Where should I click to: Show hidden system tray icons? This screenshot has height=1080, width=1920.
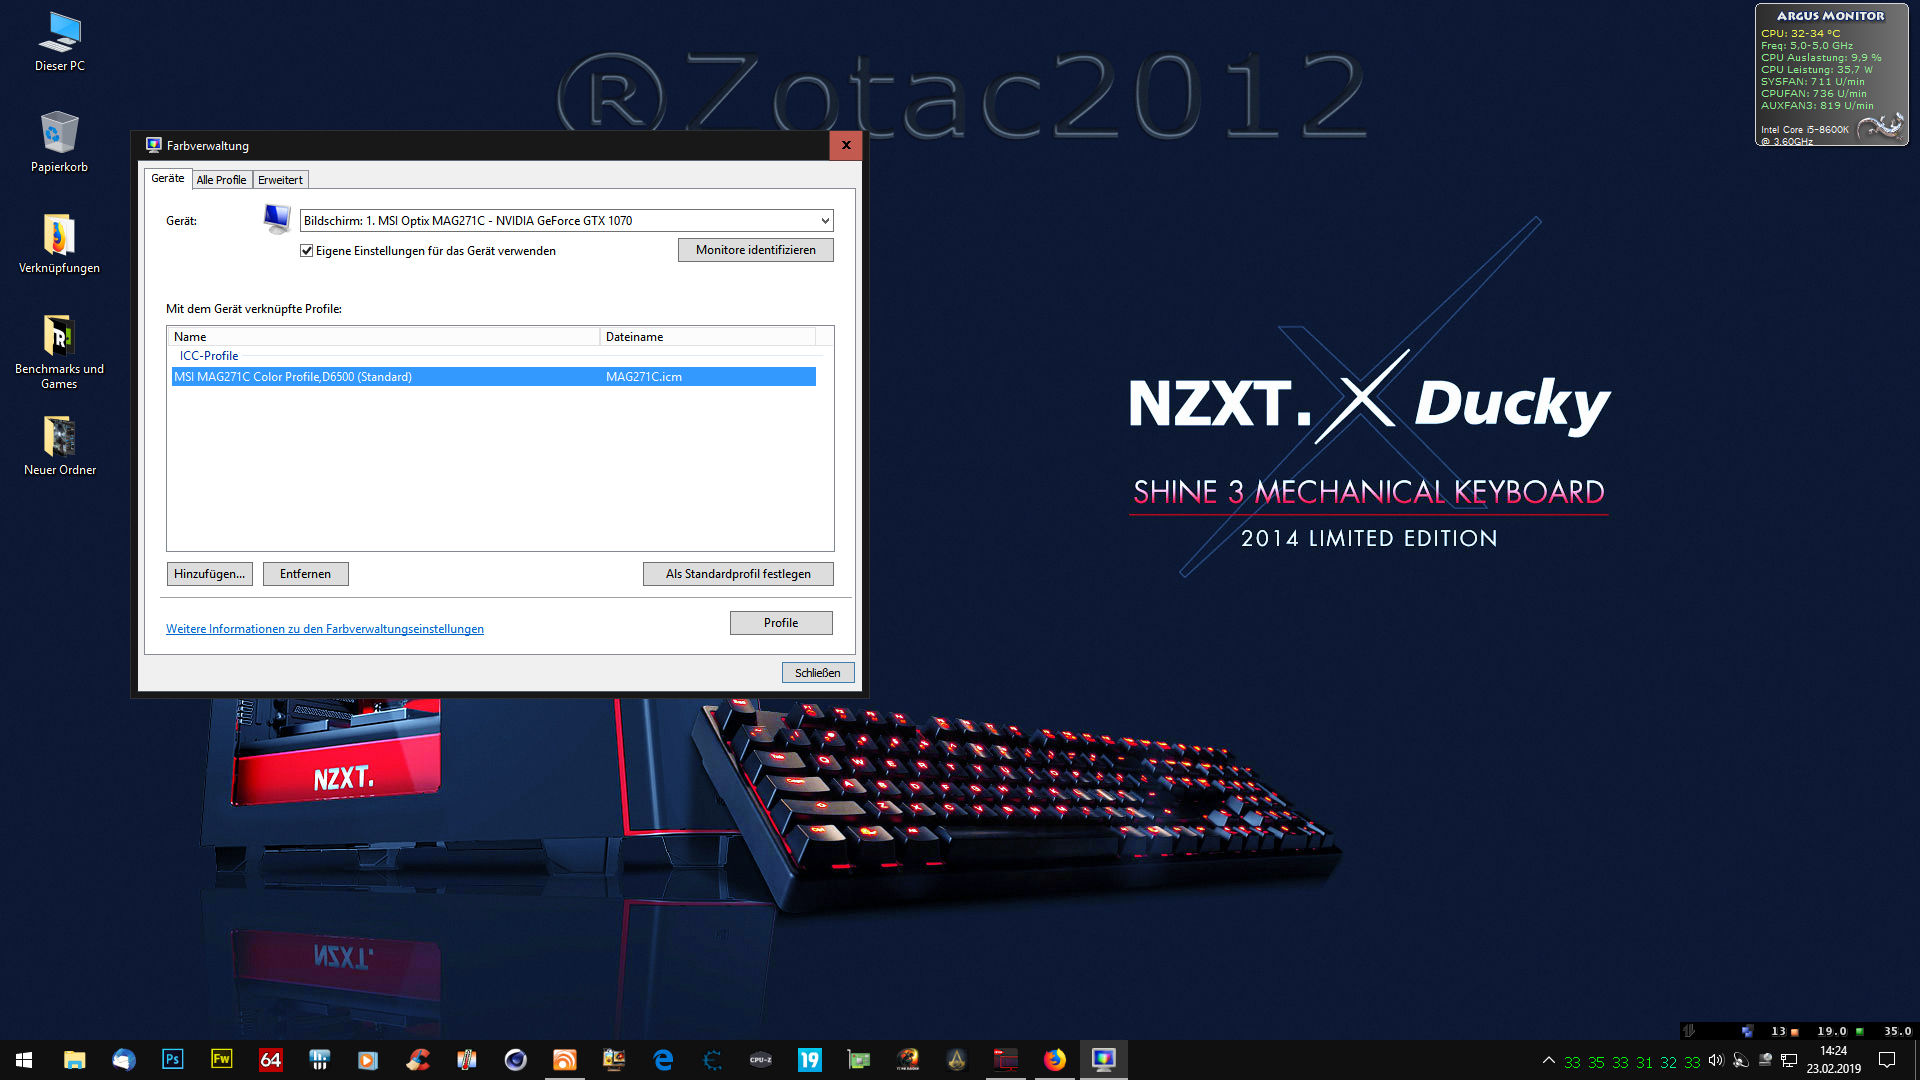(1548, 1060)
